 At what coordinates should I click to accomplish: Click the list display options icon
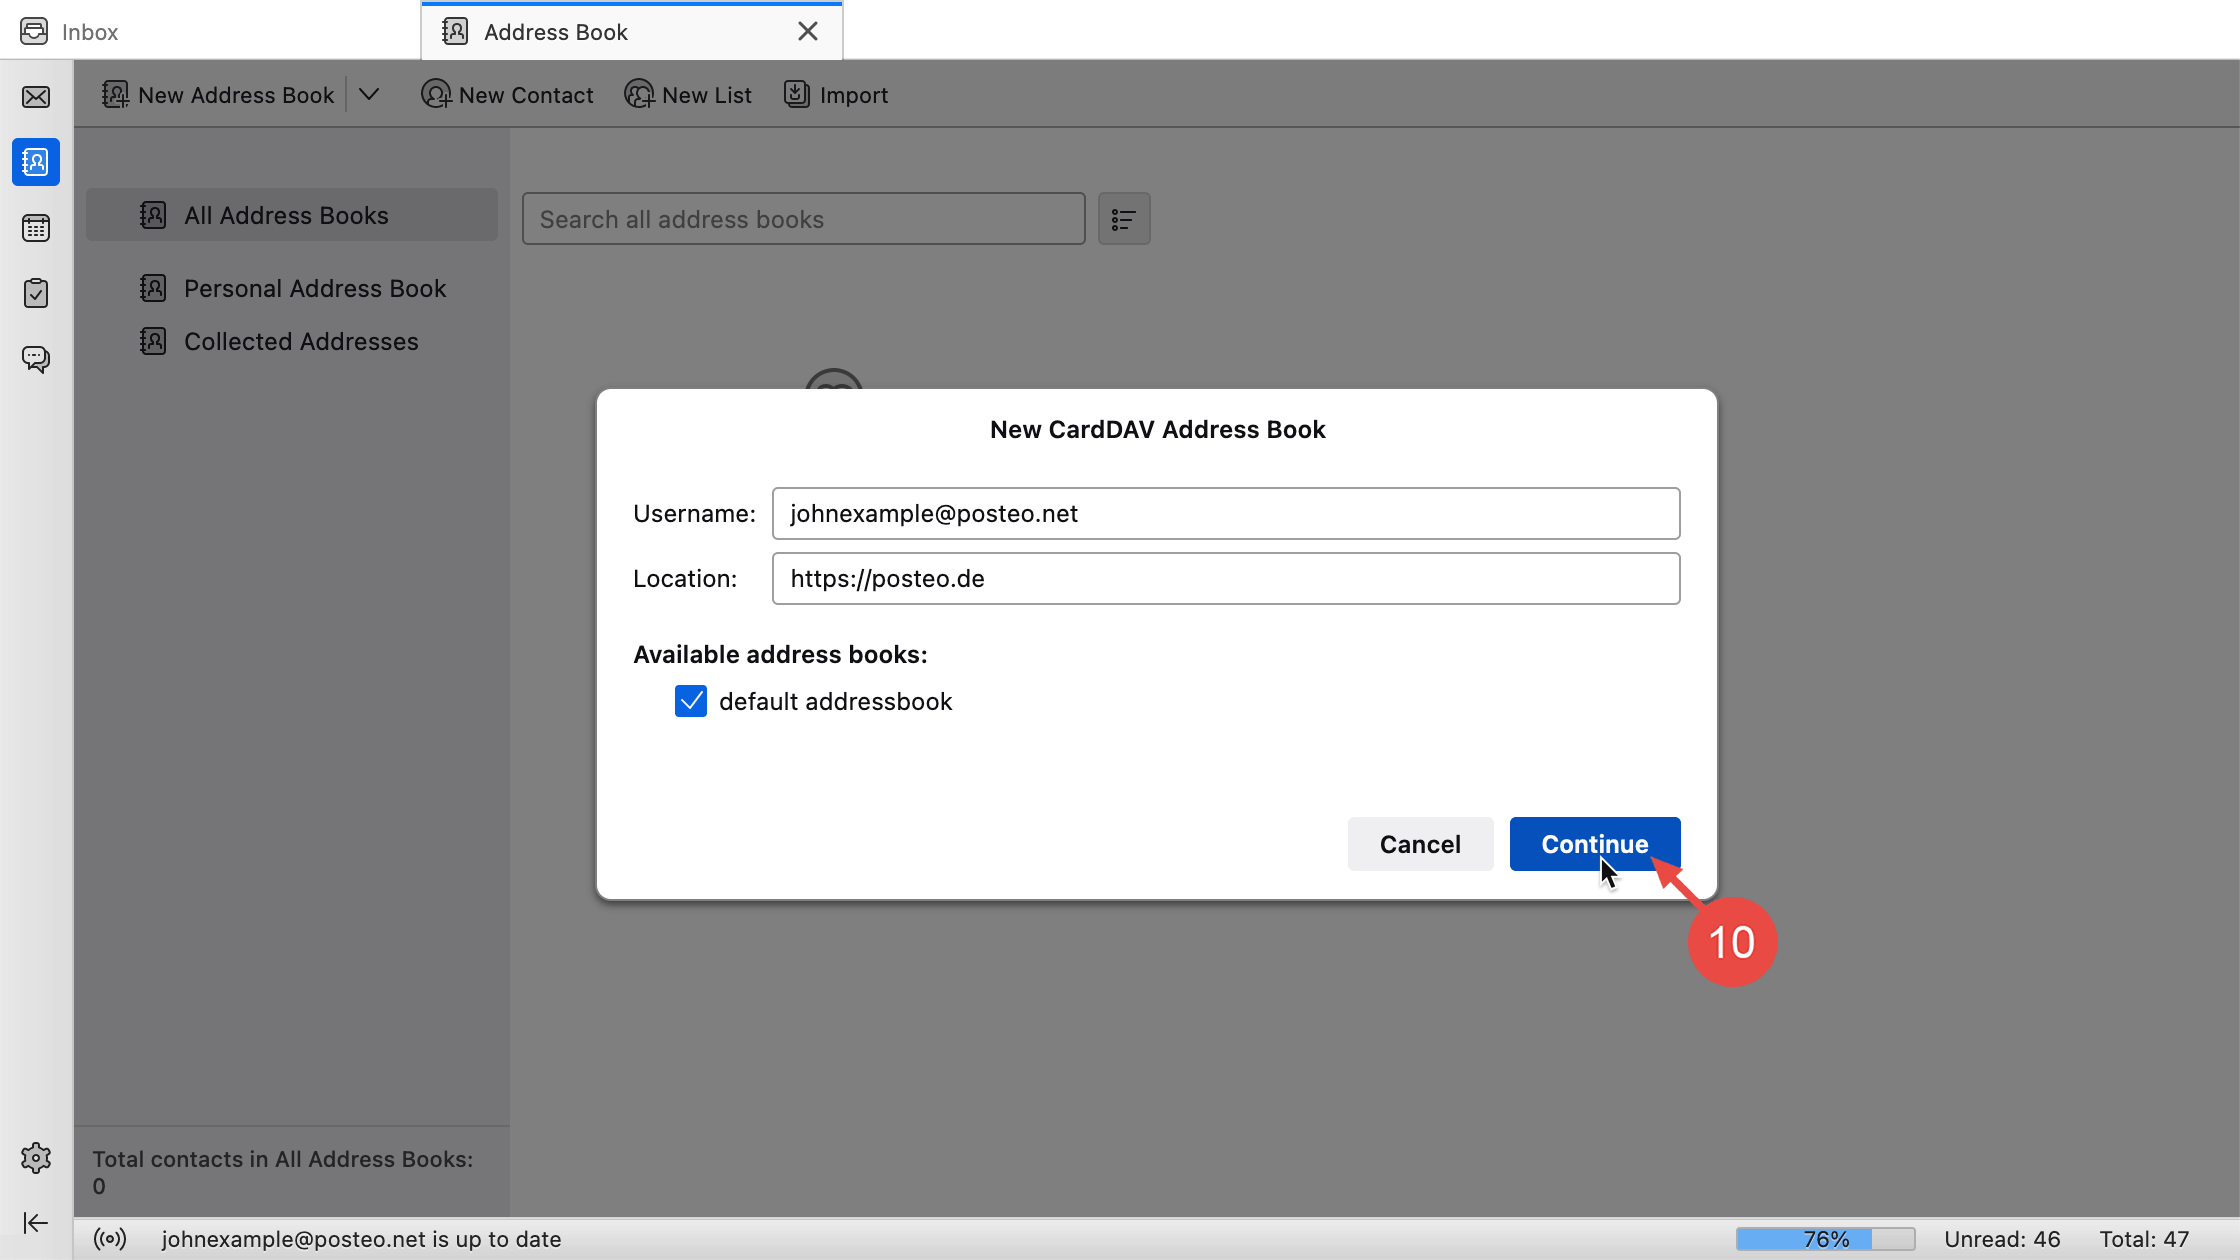[1123, 219]
